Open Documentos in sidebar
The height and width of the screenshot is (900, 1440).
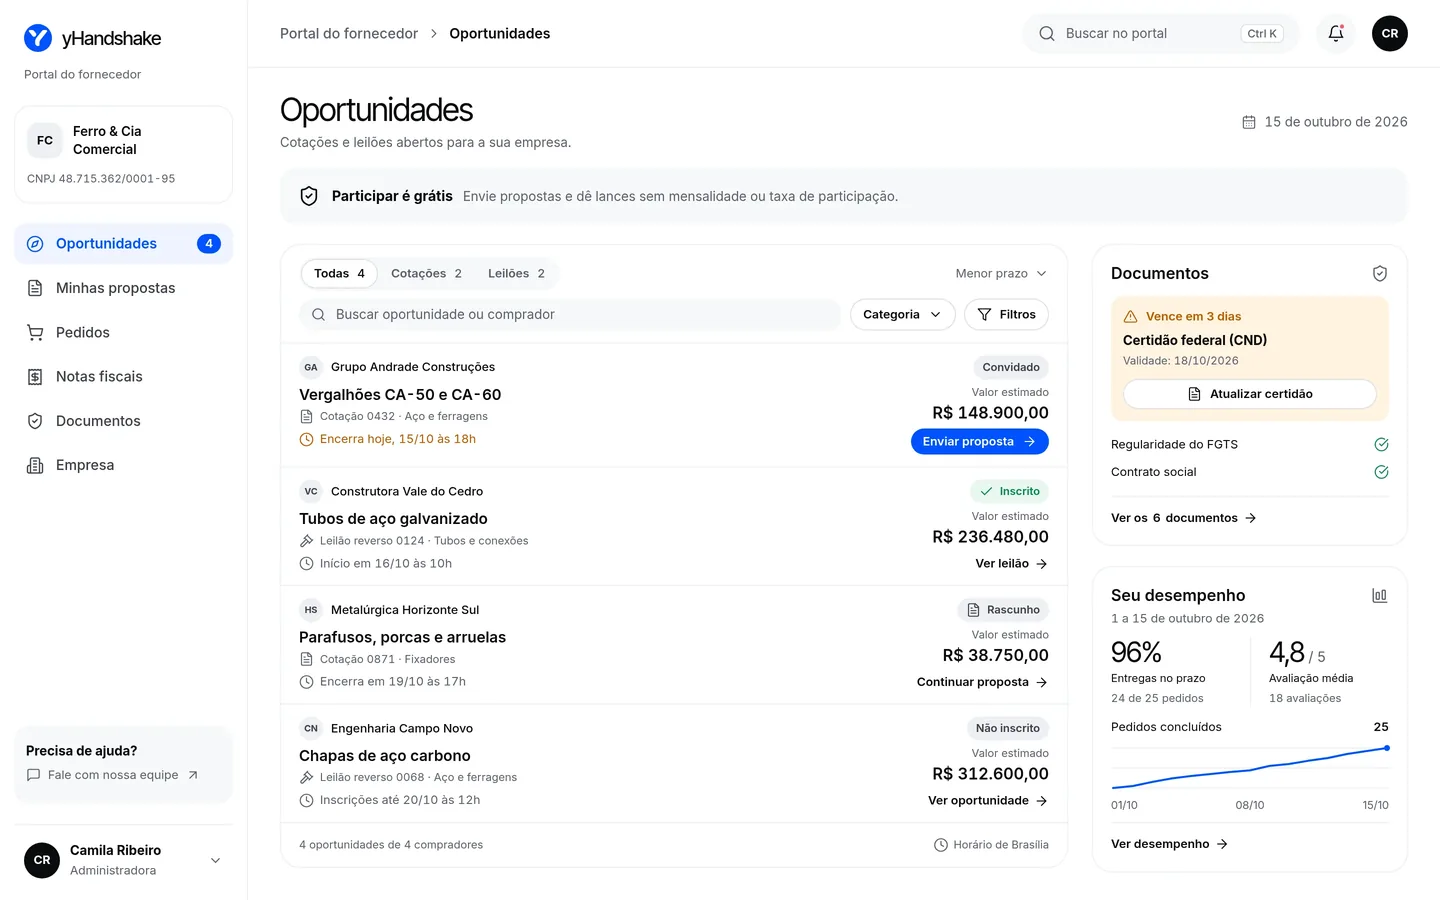point(124,421)
